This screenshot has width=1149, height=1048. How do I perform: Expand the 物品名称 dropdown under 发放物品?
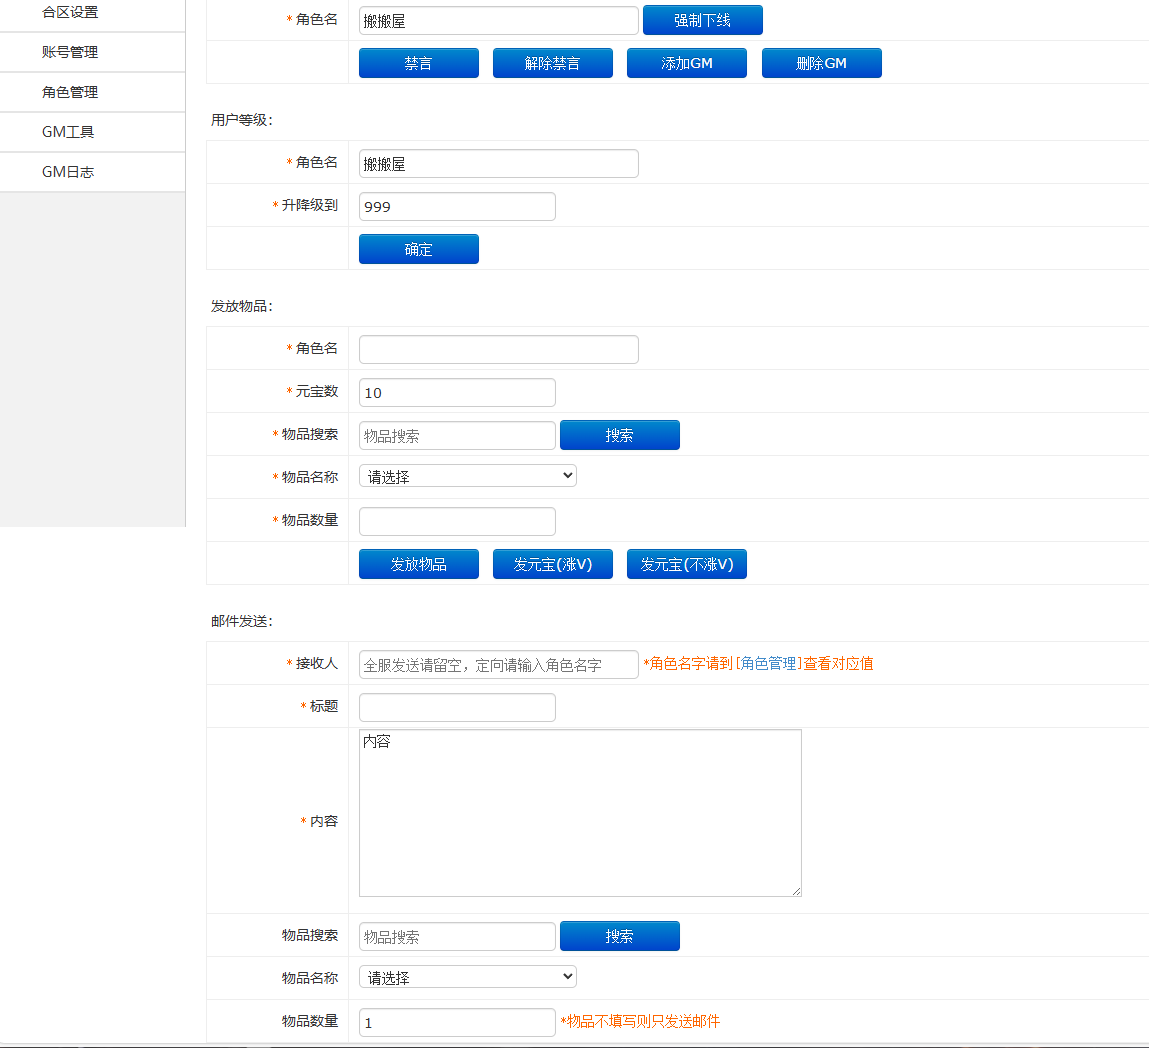coord(467,477)
